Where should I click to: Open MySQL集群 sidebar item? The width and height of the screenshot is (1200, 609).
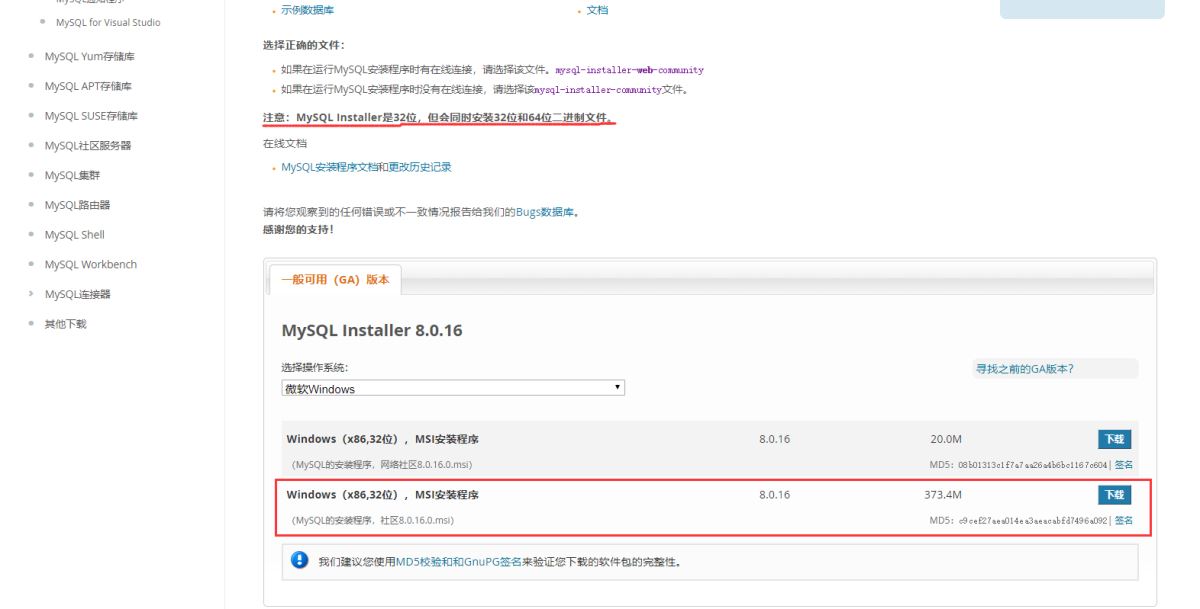pyautogui.click(x=70, y=176)
